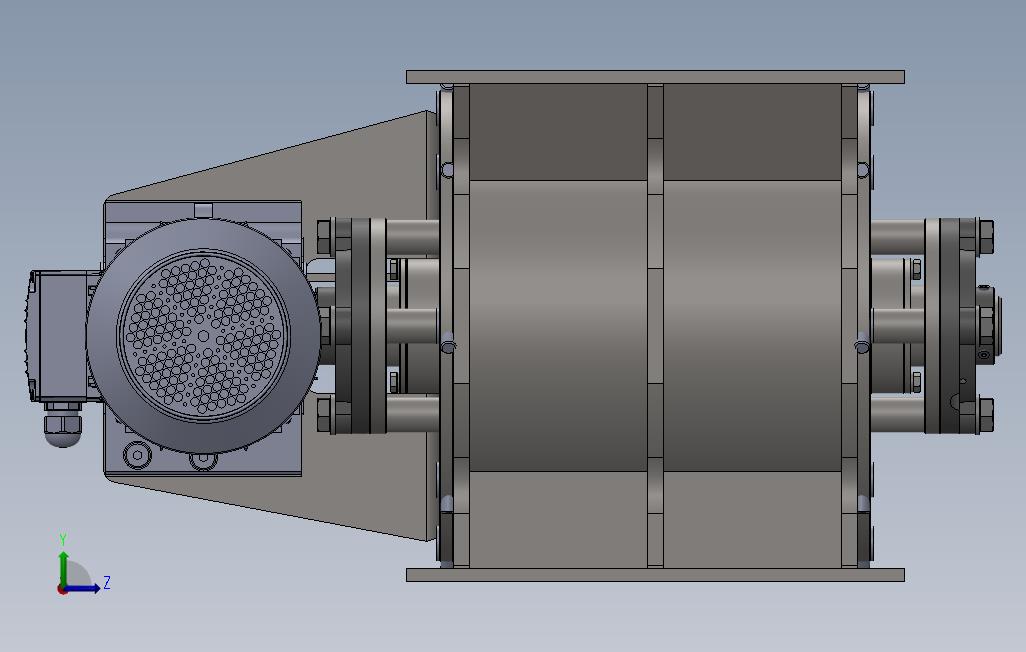
Task: Select the round plug on gearbox housing bottom
Action: point(137,454)
